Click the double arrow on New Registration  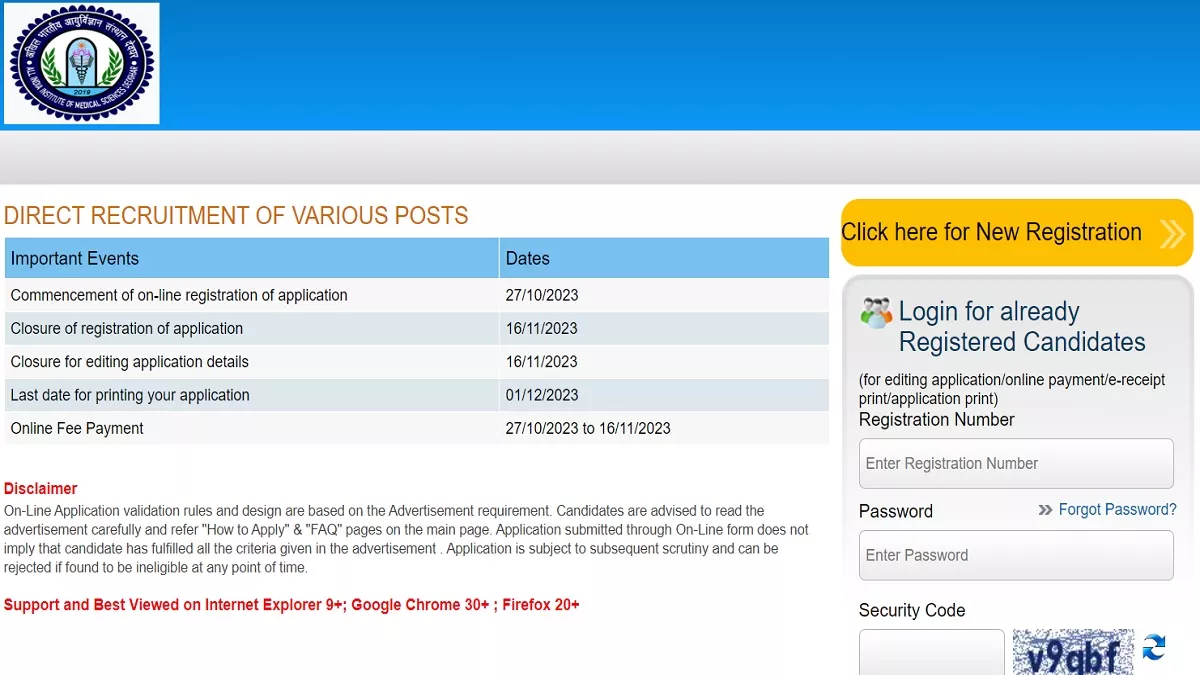tap(1172, 233)
